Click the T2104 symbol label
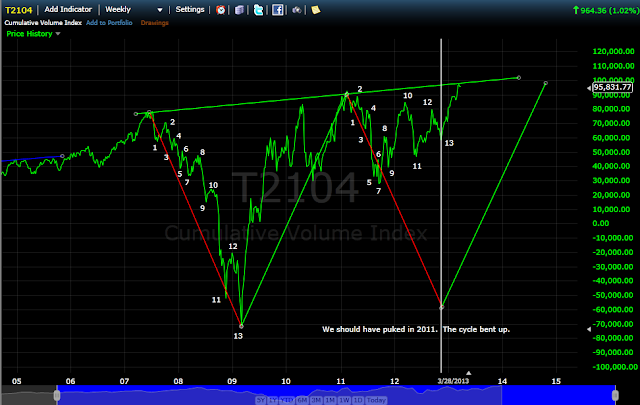Image resolution: width=640 pixels, height=405 pixels. tap(18, 10)
